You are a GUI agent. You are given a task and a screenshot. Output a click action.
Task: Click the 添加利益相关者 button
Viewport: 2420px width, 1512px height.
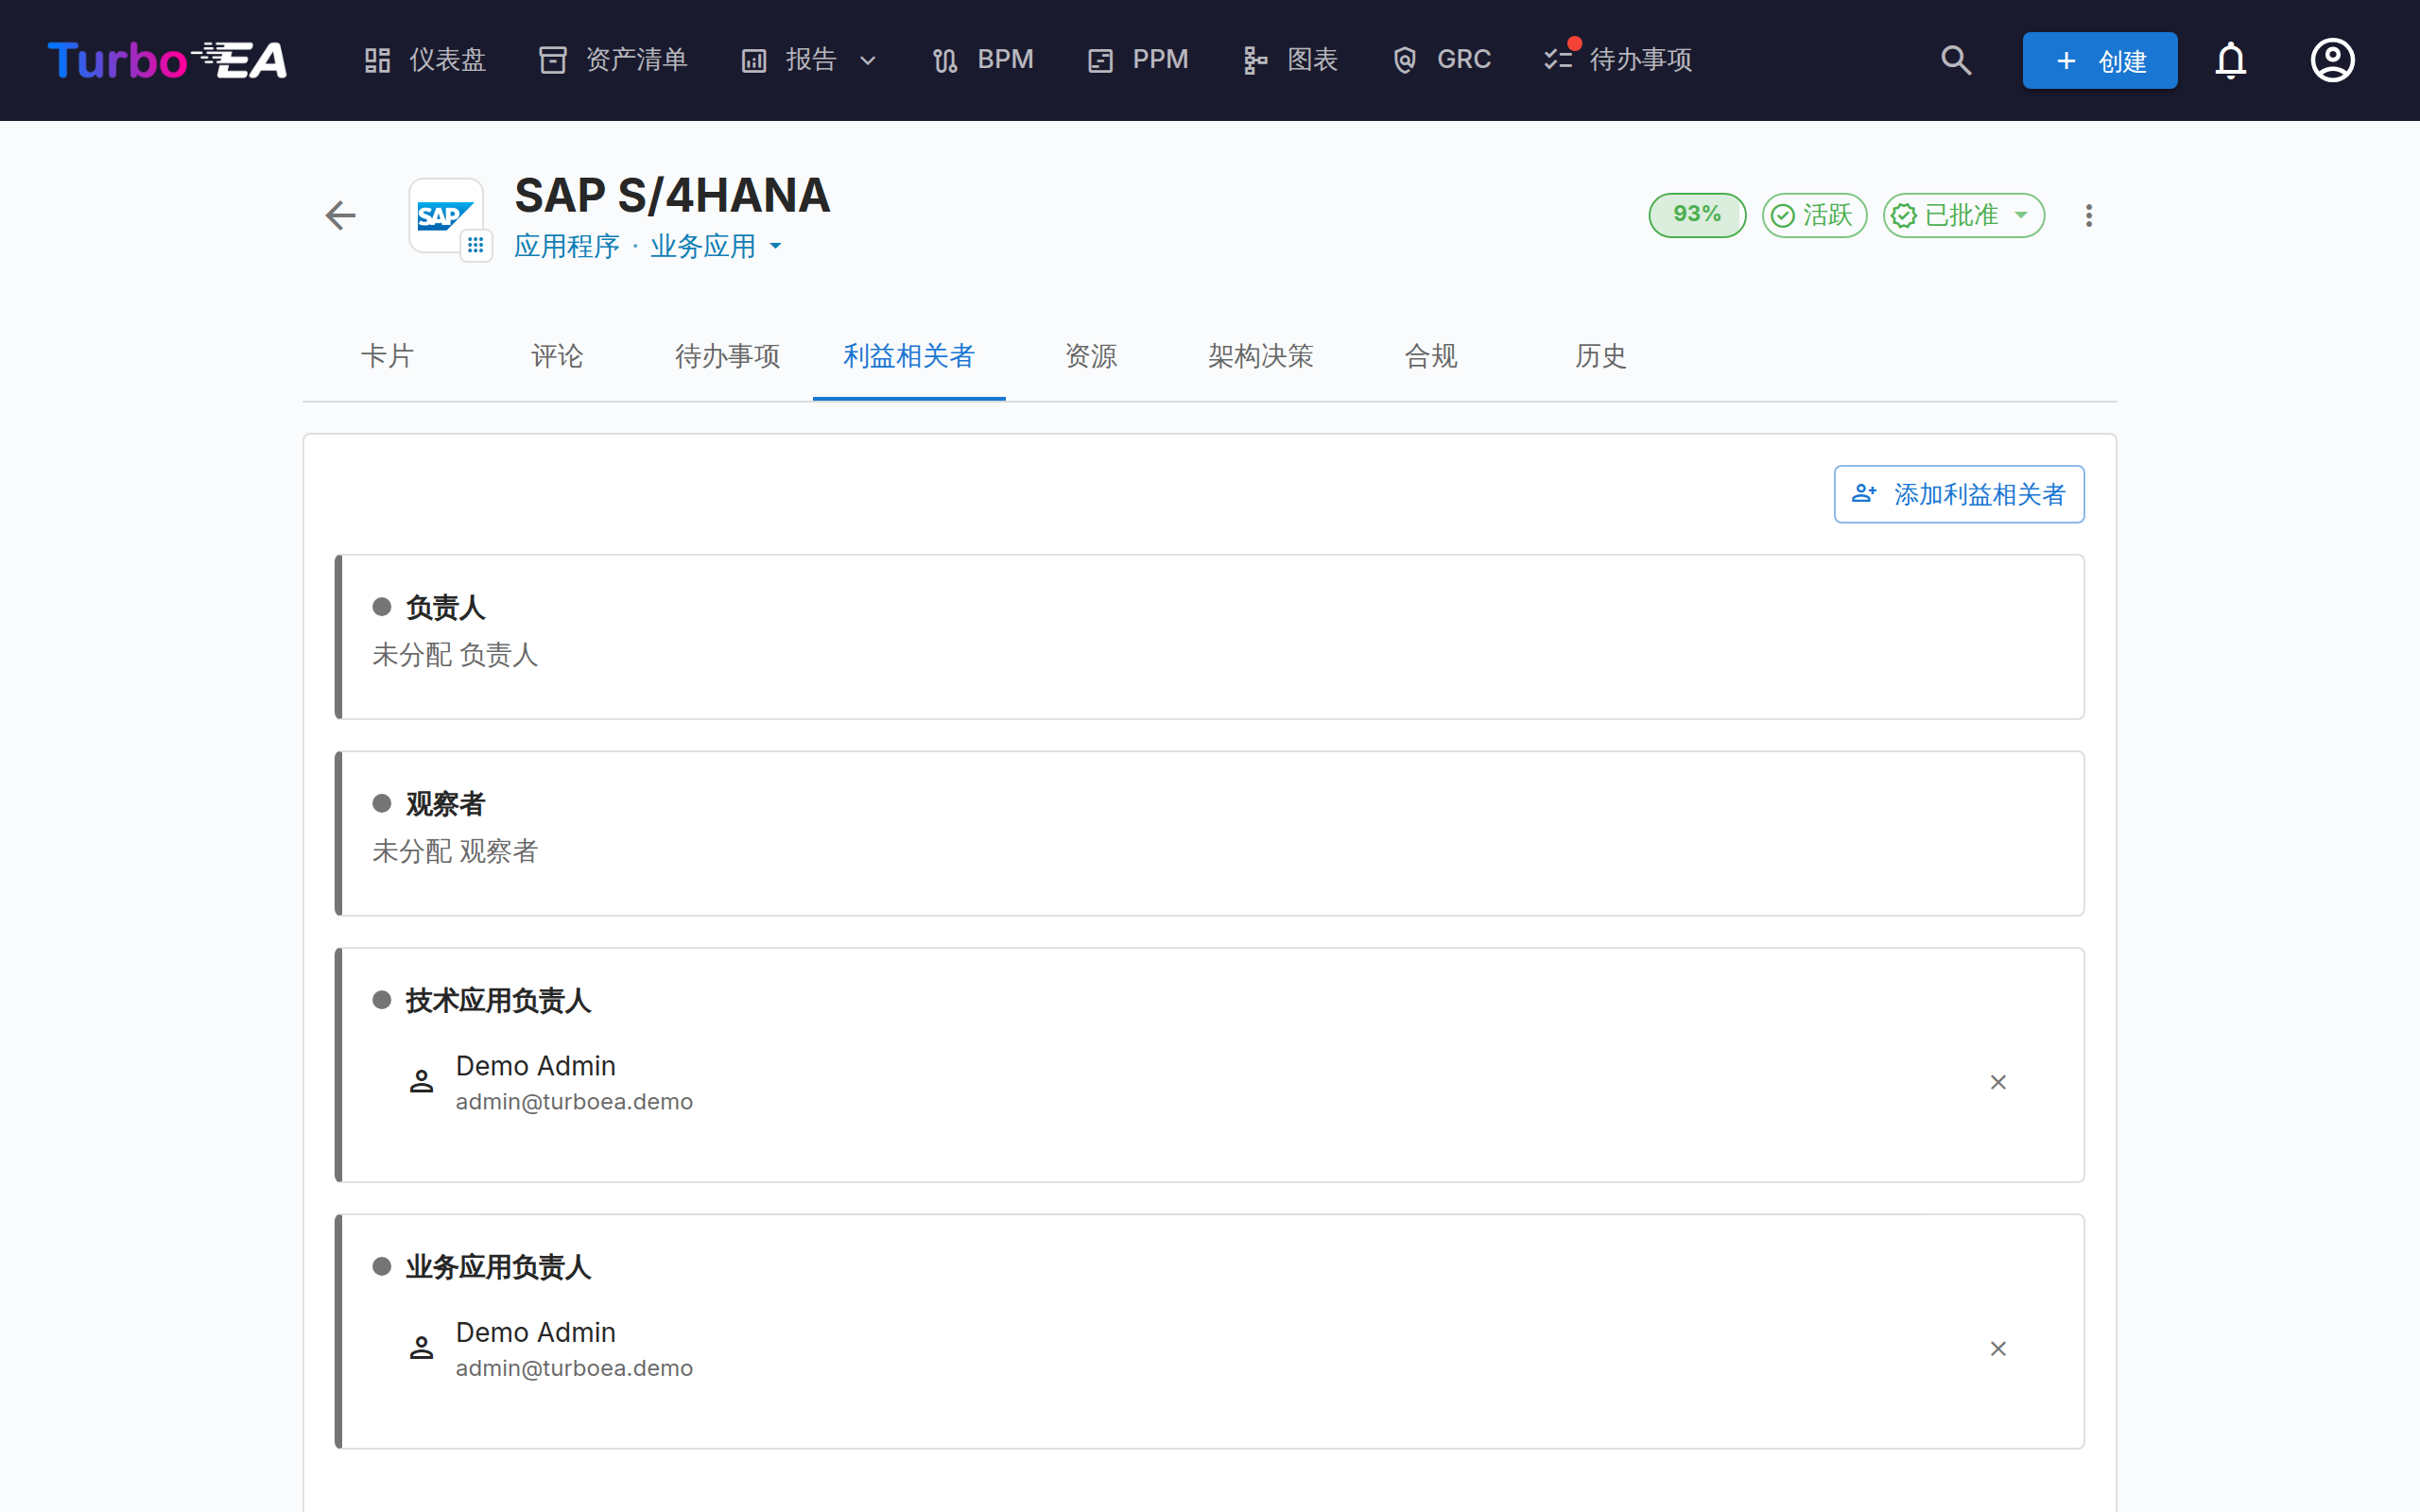point(1959,494)
